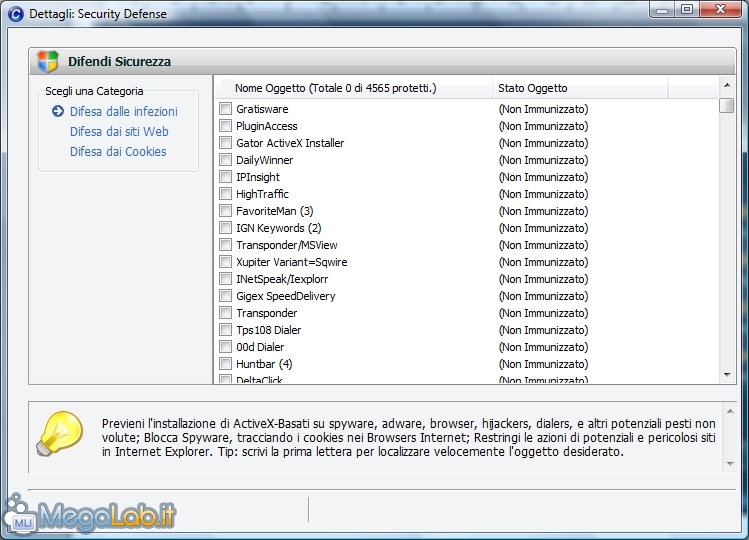This screenshot has height=540, width=749.
Task: Select the Gigex SpeedDelivery row name
Action: pos(286,296)
